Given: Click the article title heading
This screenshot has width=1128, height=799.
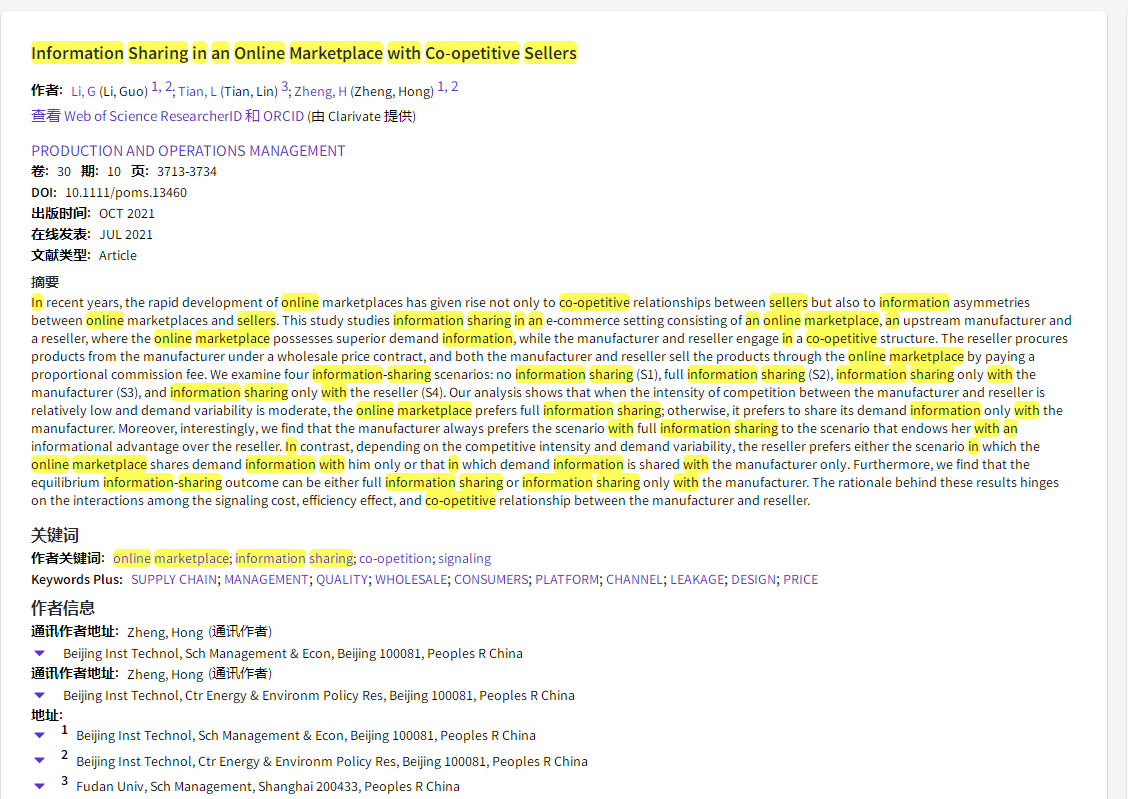Looking at the screenshot, I should [x=304, y=53].
